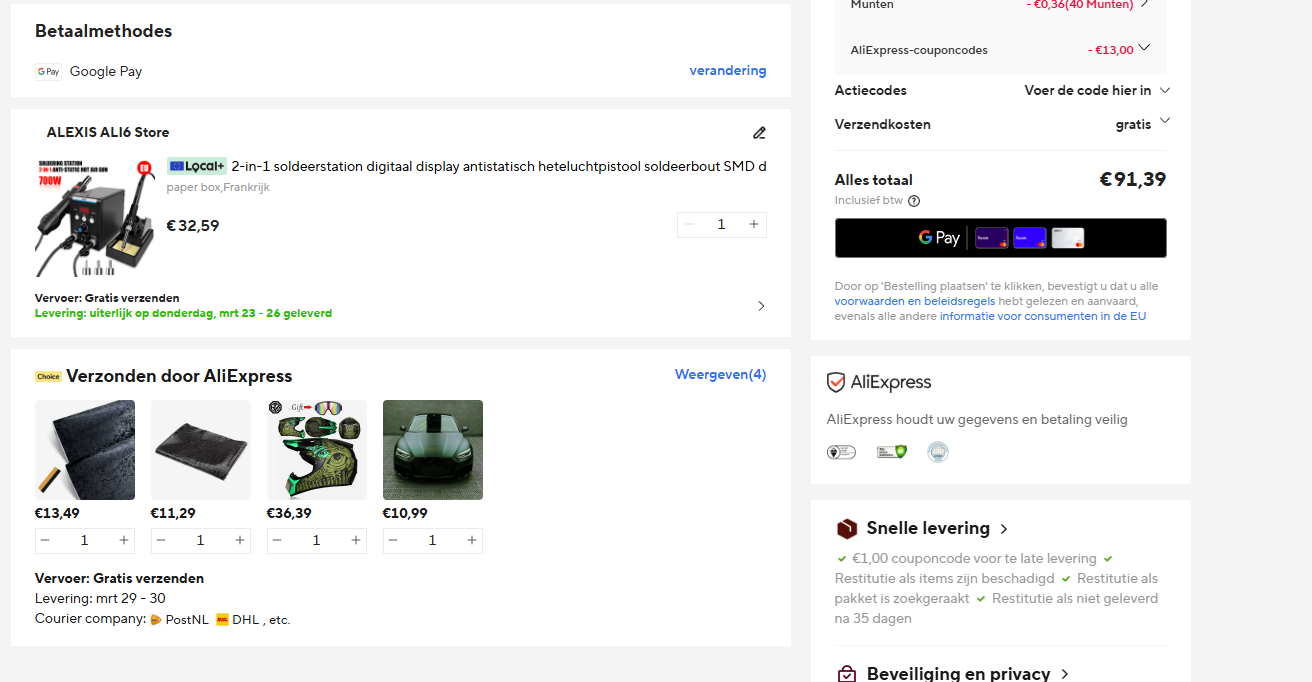
Task: Click the -€13,00 coupon discount amount
Action: pos(1111,50)
